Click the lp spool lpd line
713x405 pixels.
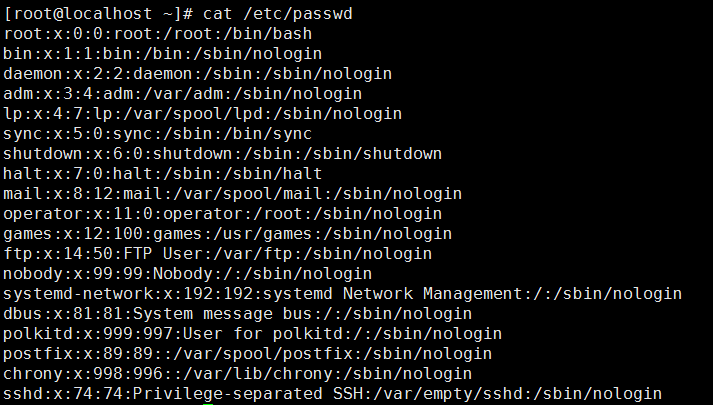tap(203, 114)
